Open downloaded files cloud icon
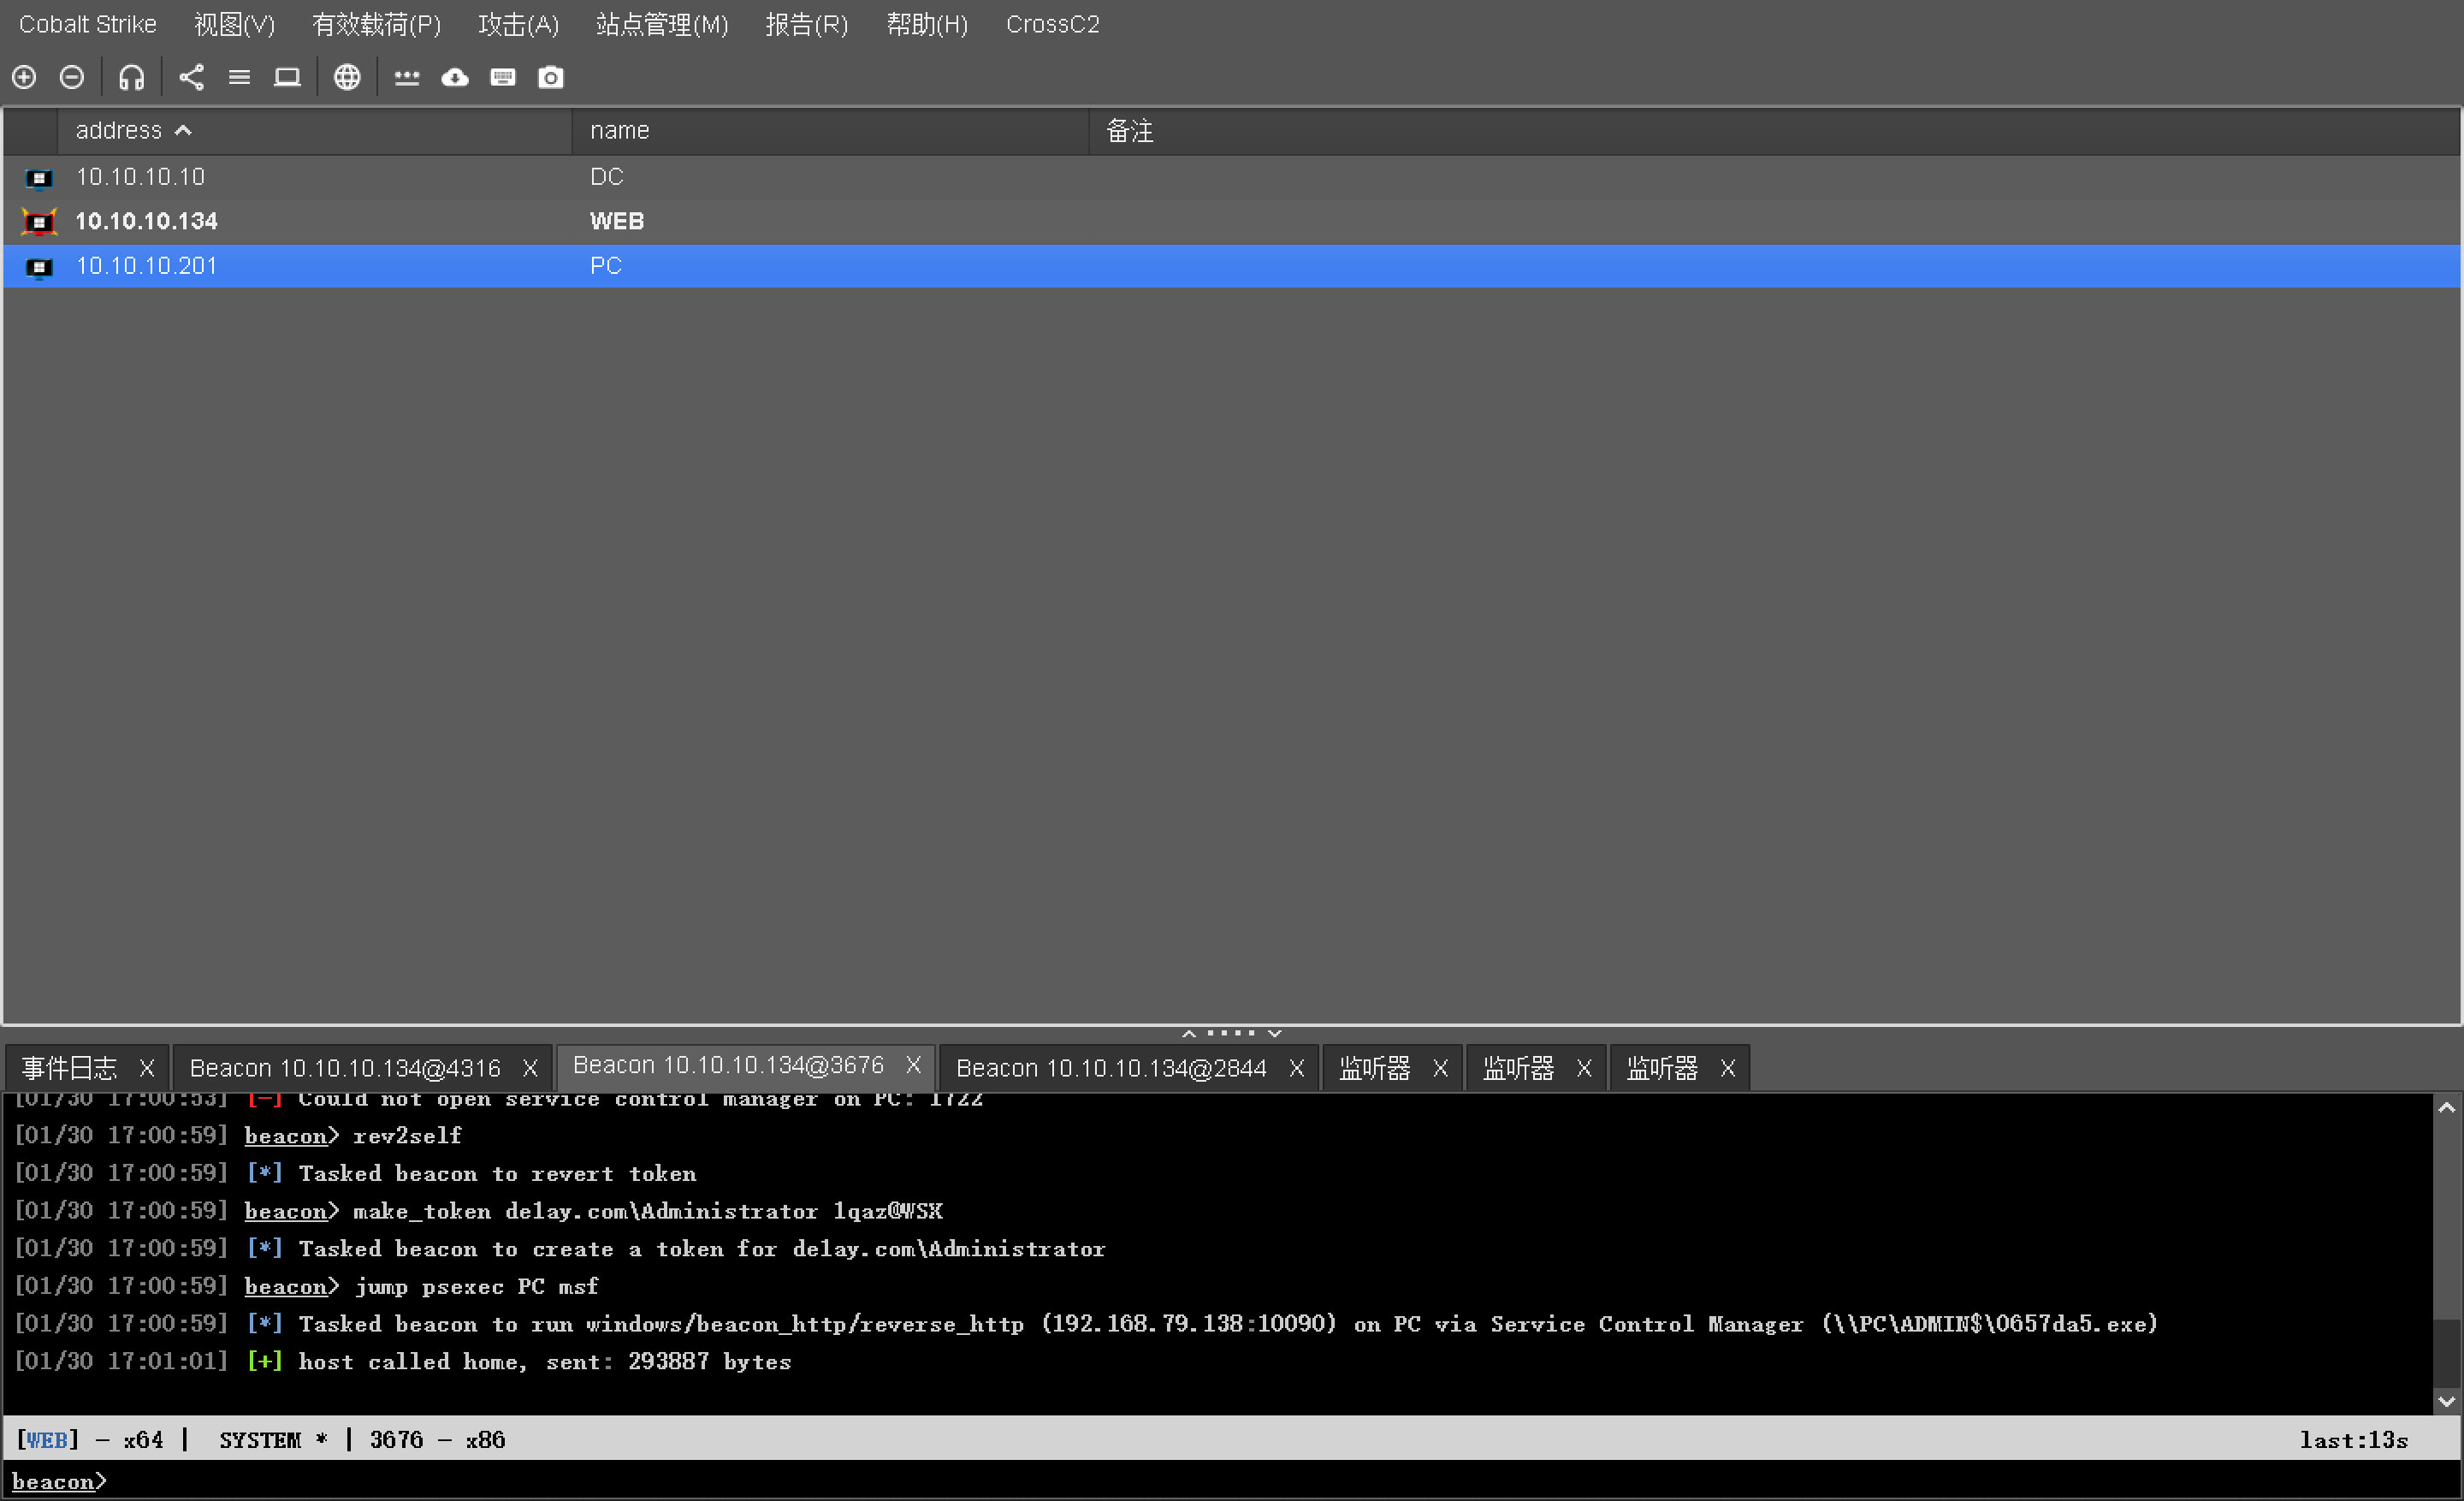Viewport: 2464px width, 1501px height. click(x=455, y=77)
